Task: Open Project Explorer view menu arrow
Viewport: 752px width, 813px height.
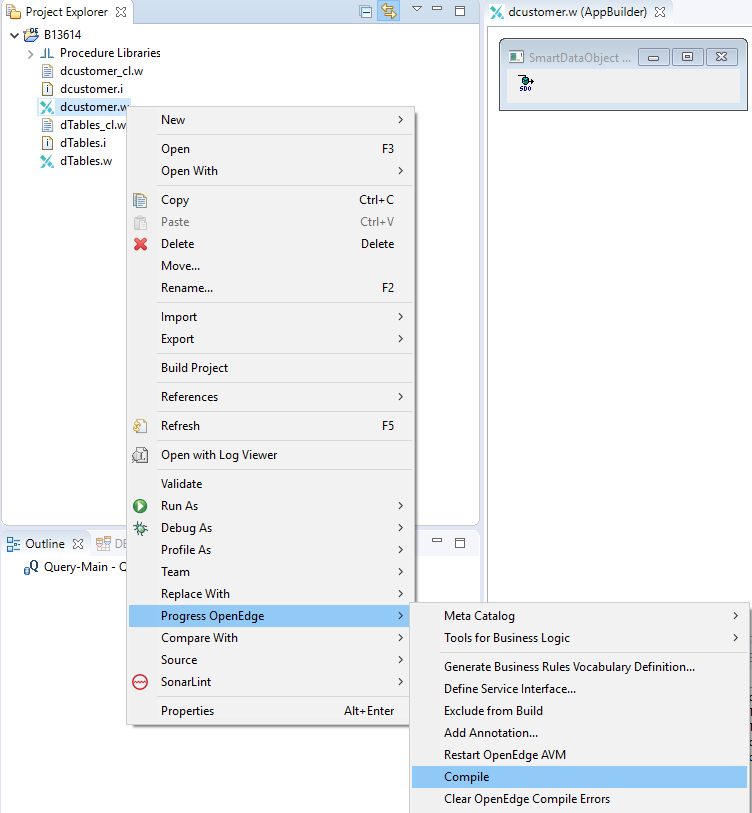Action: [x=416, y=9]
